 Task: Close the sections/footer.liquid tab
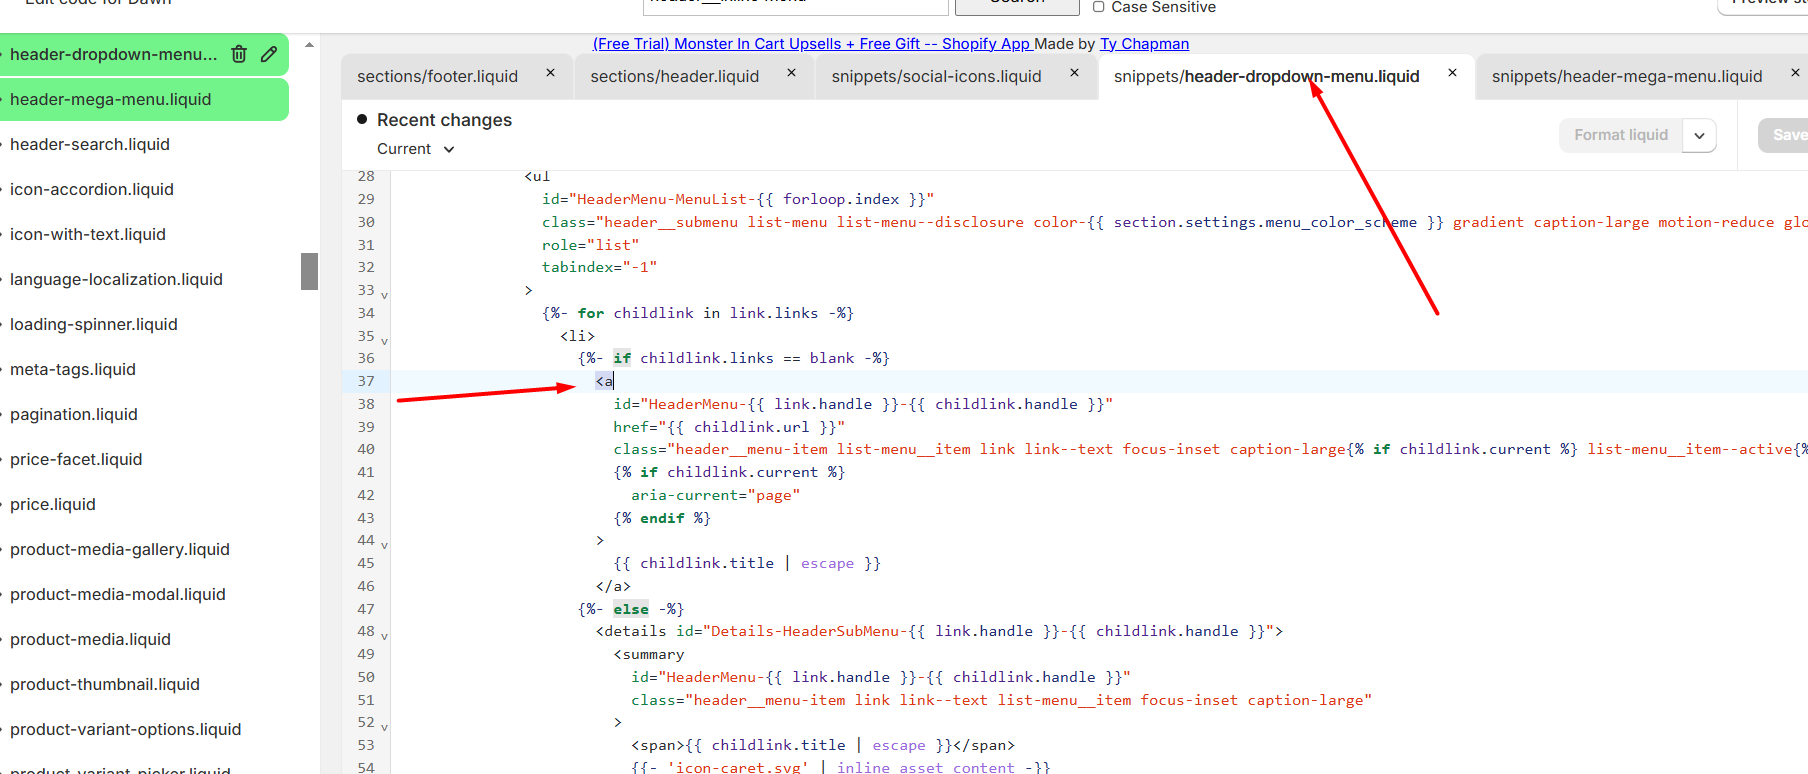click(550, 73)
